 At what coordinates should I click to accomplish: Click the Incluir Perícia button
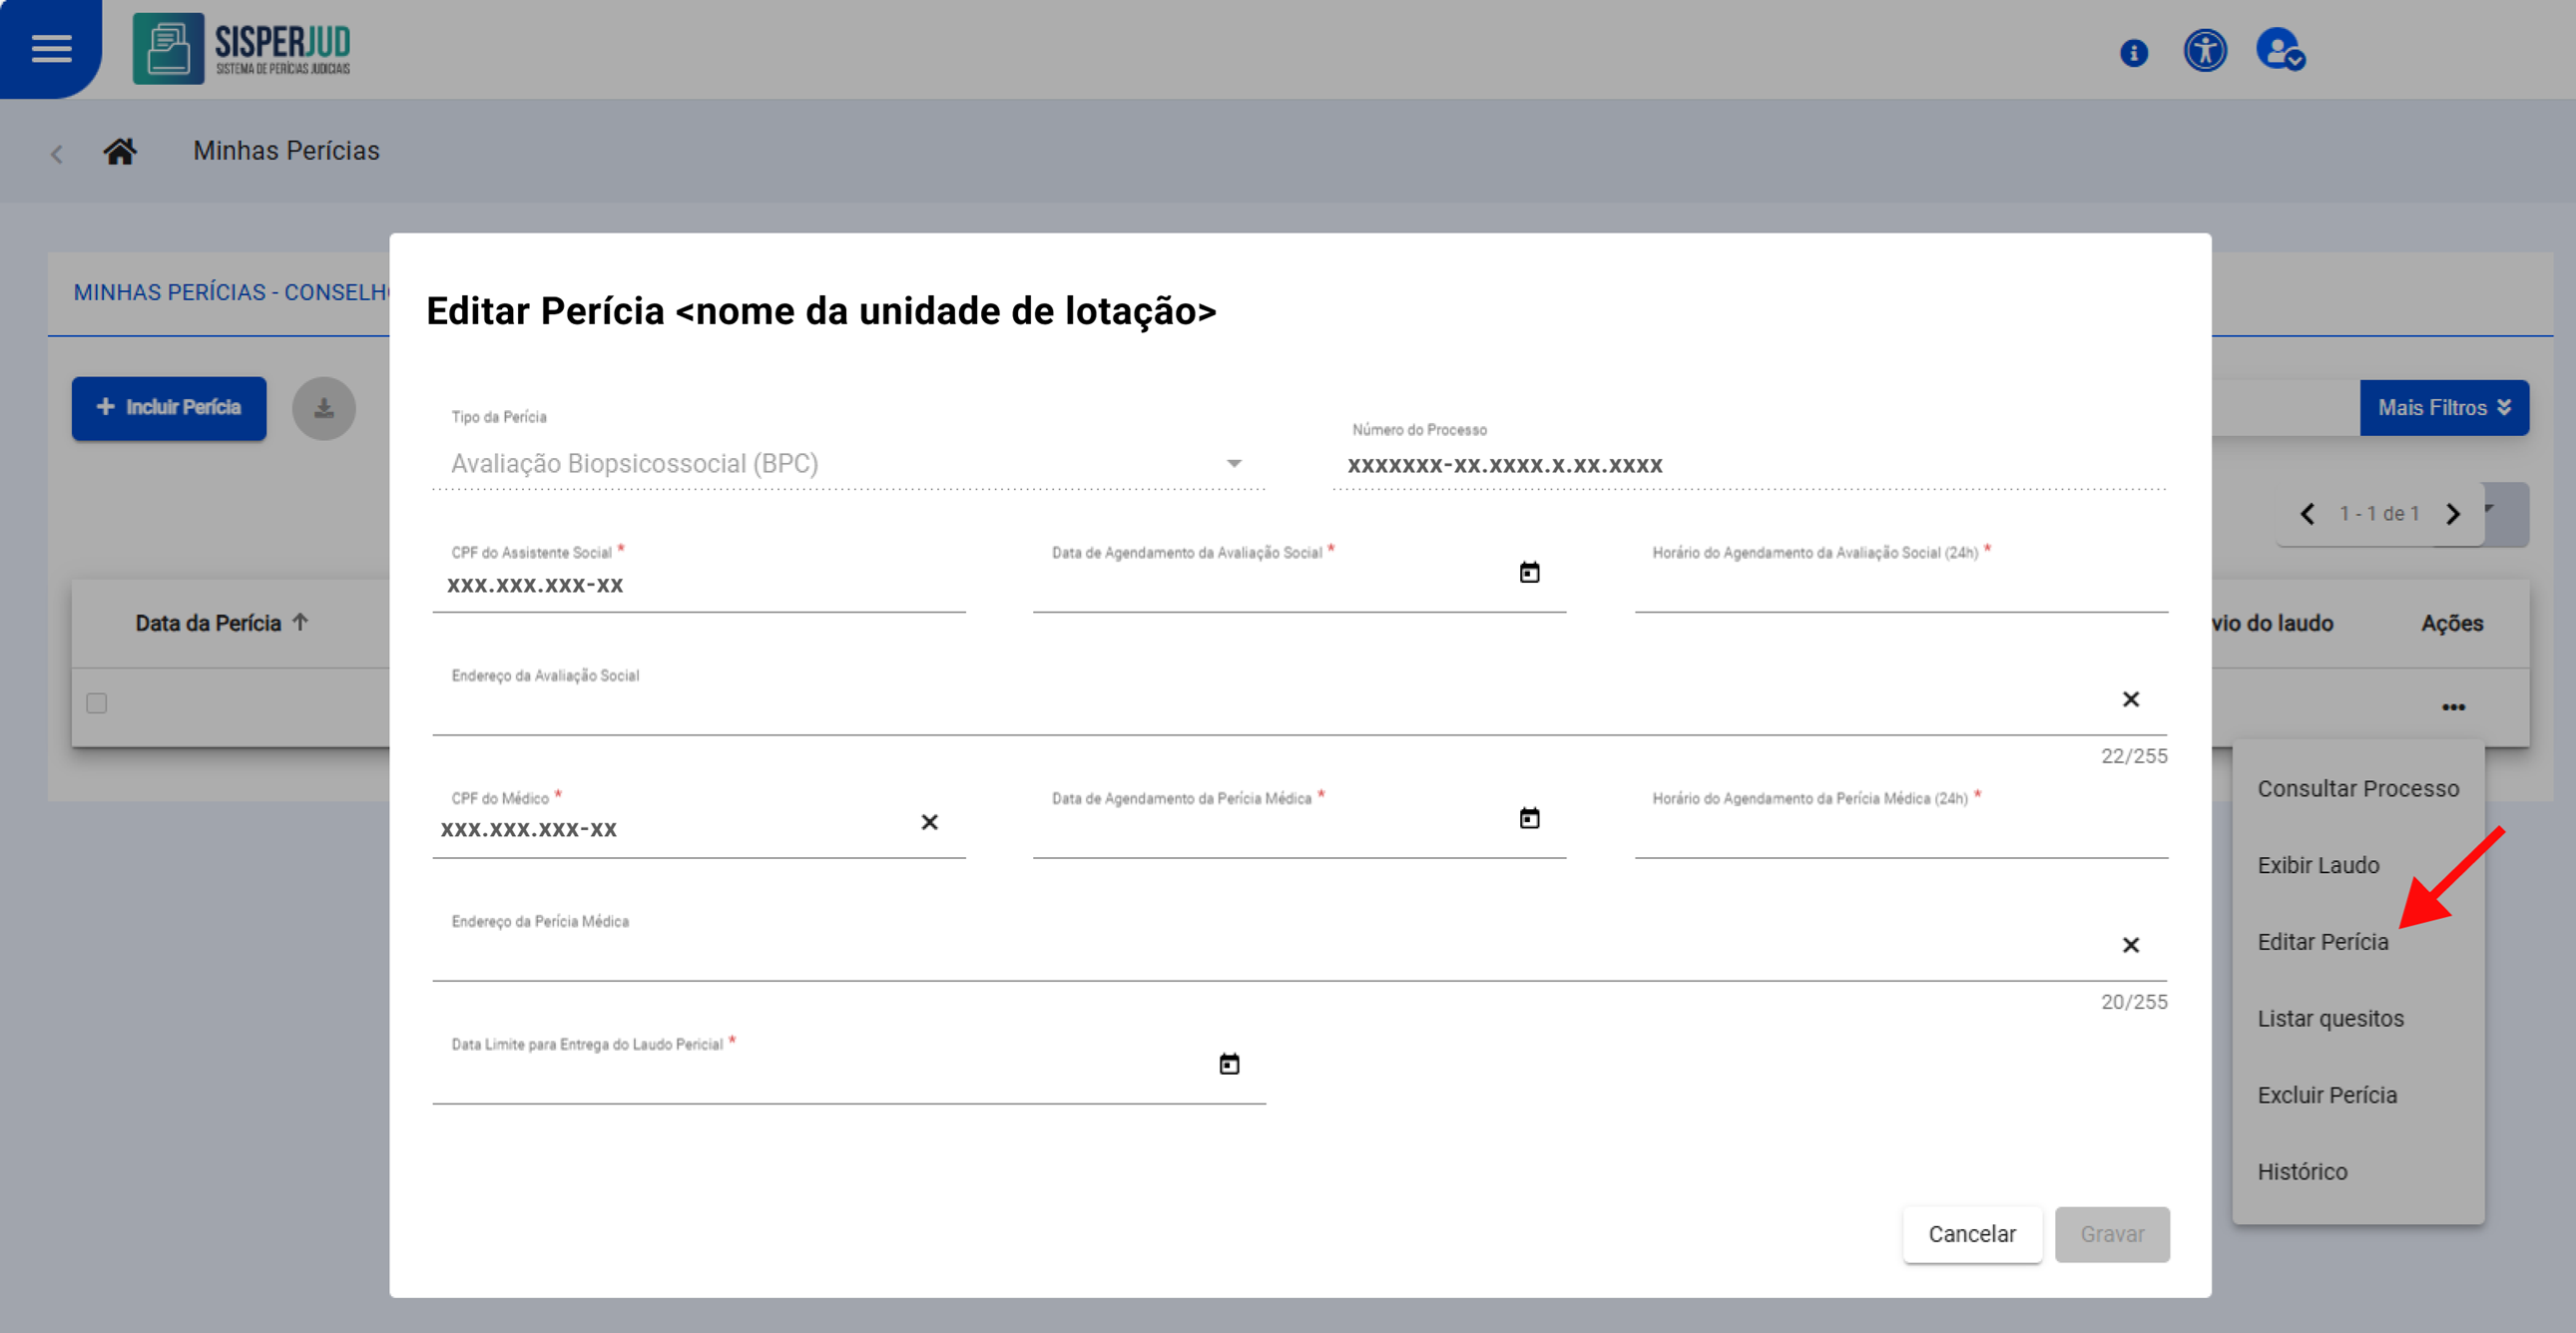pyautogui.click(x=169, y=408)
